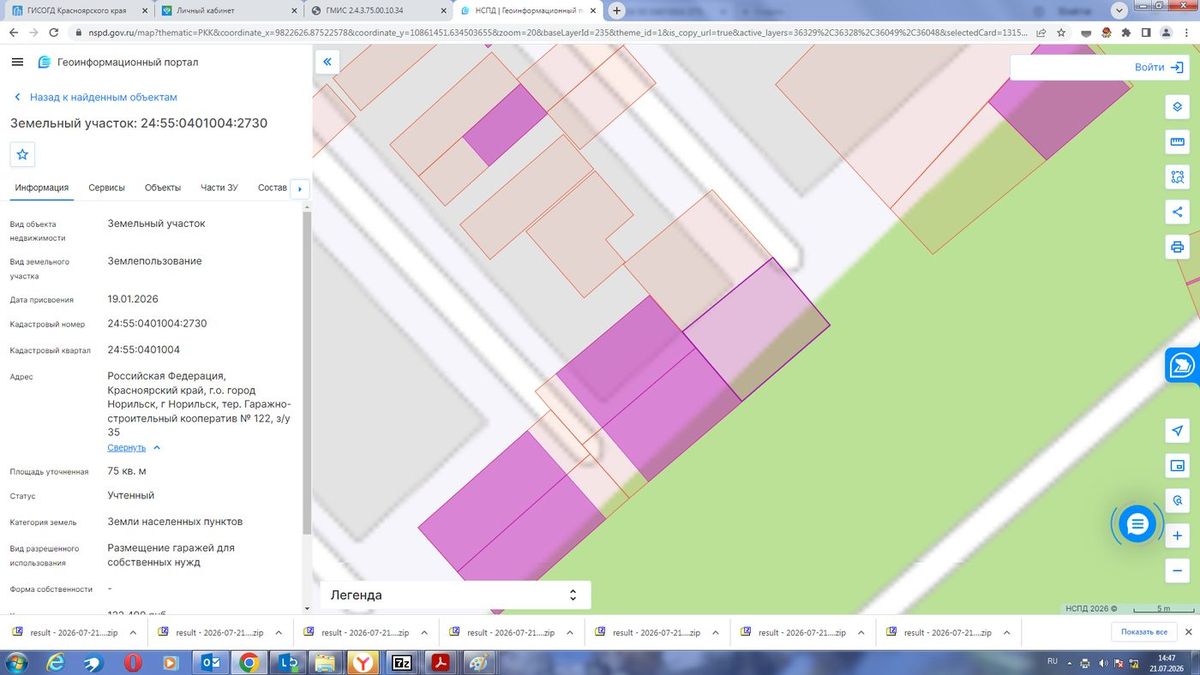Open options arrow for seventh result zip download
1200x675 pixels.
tap(1006, 633)
